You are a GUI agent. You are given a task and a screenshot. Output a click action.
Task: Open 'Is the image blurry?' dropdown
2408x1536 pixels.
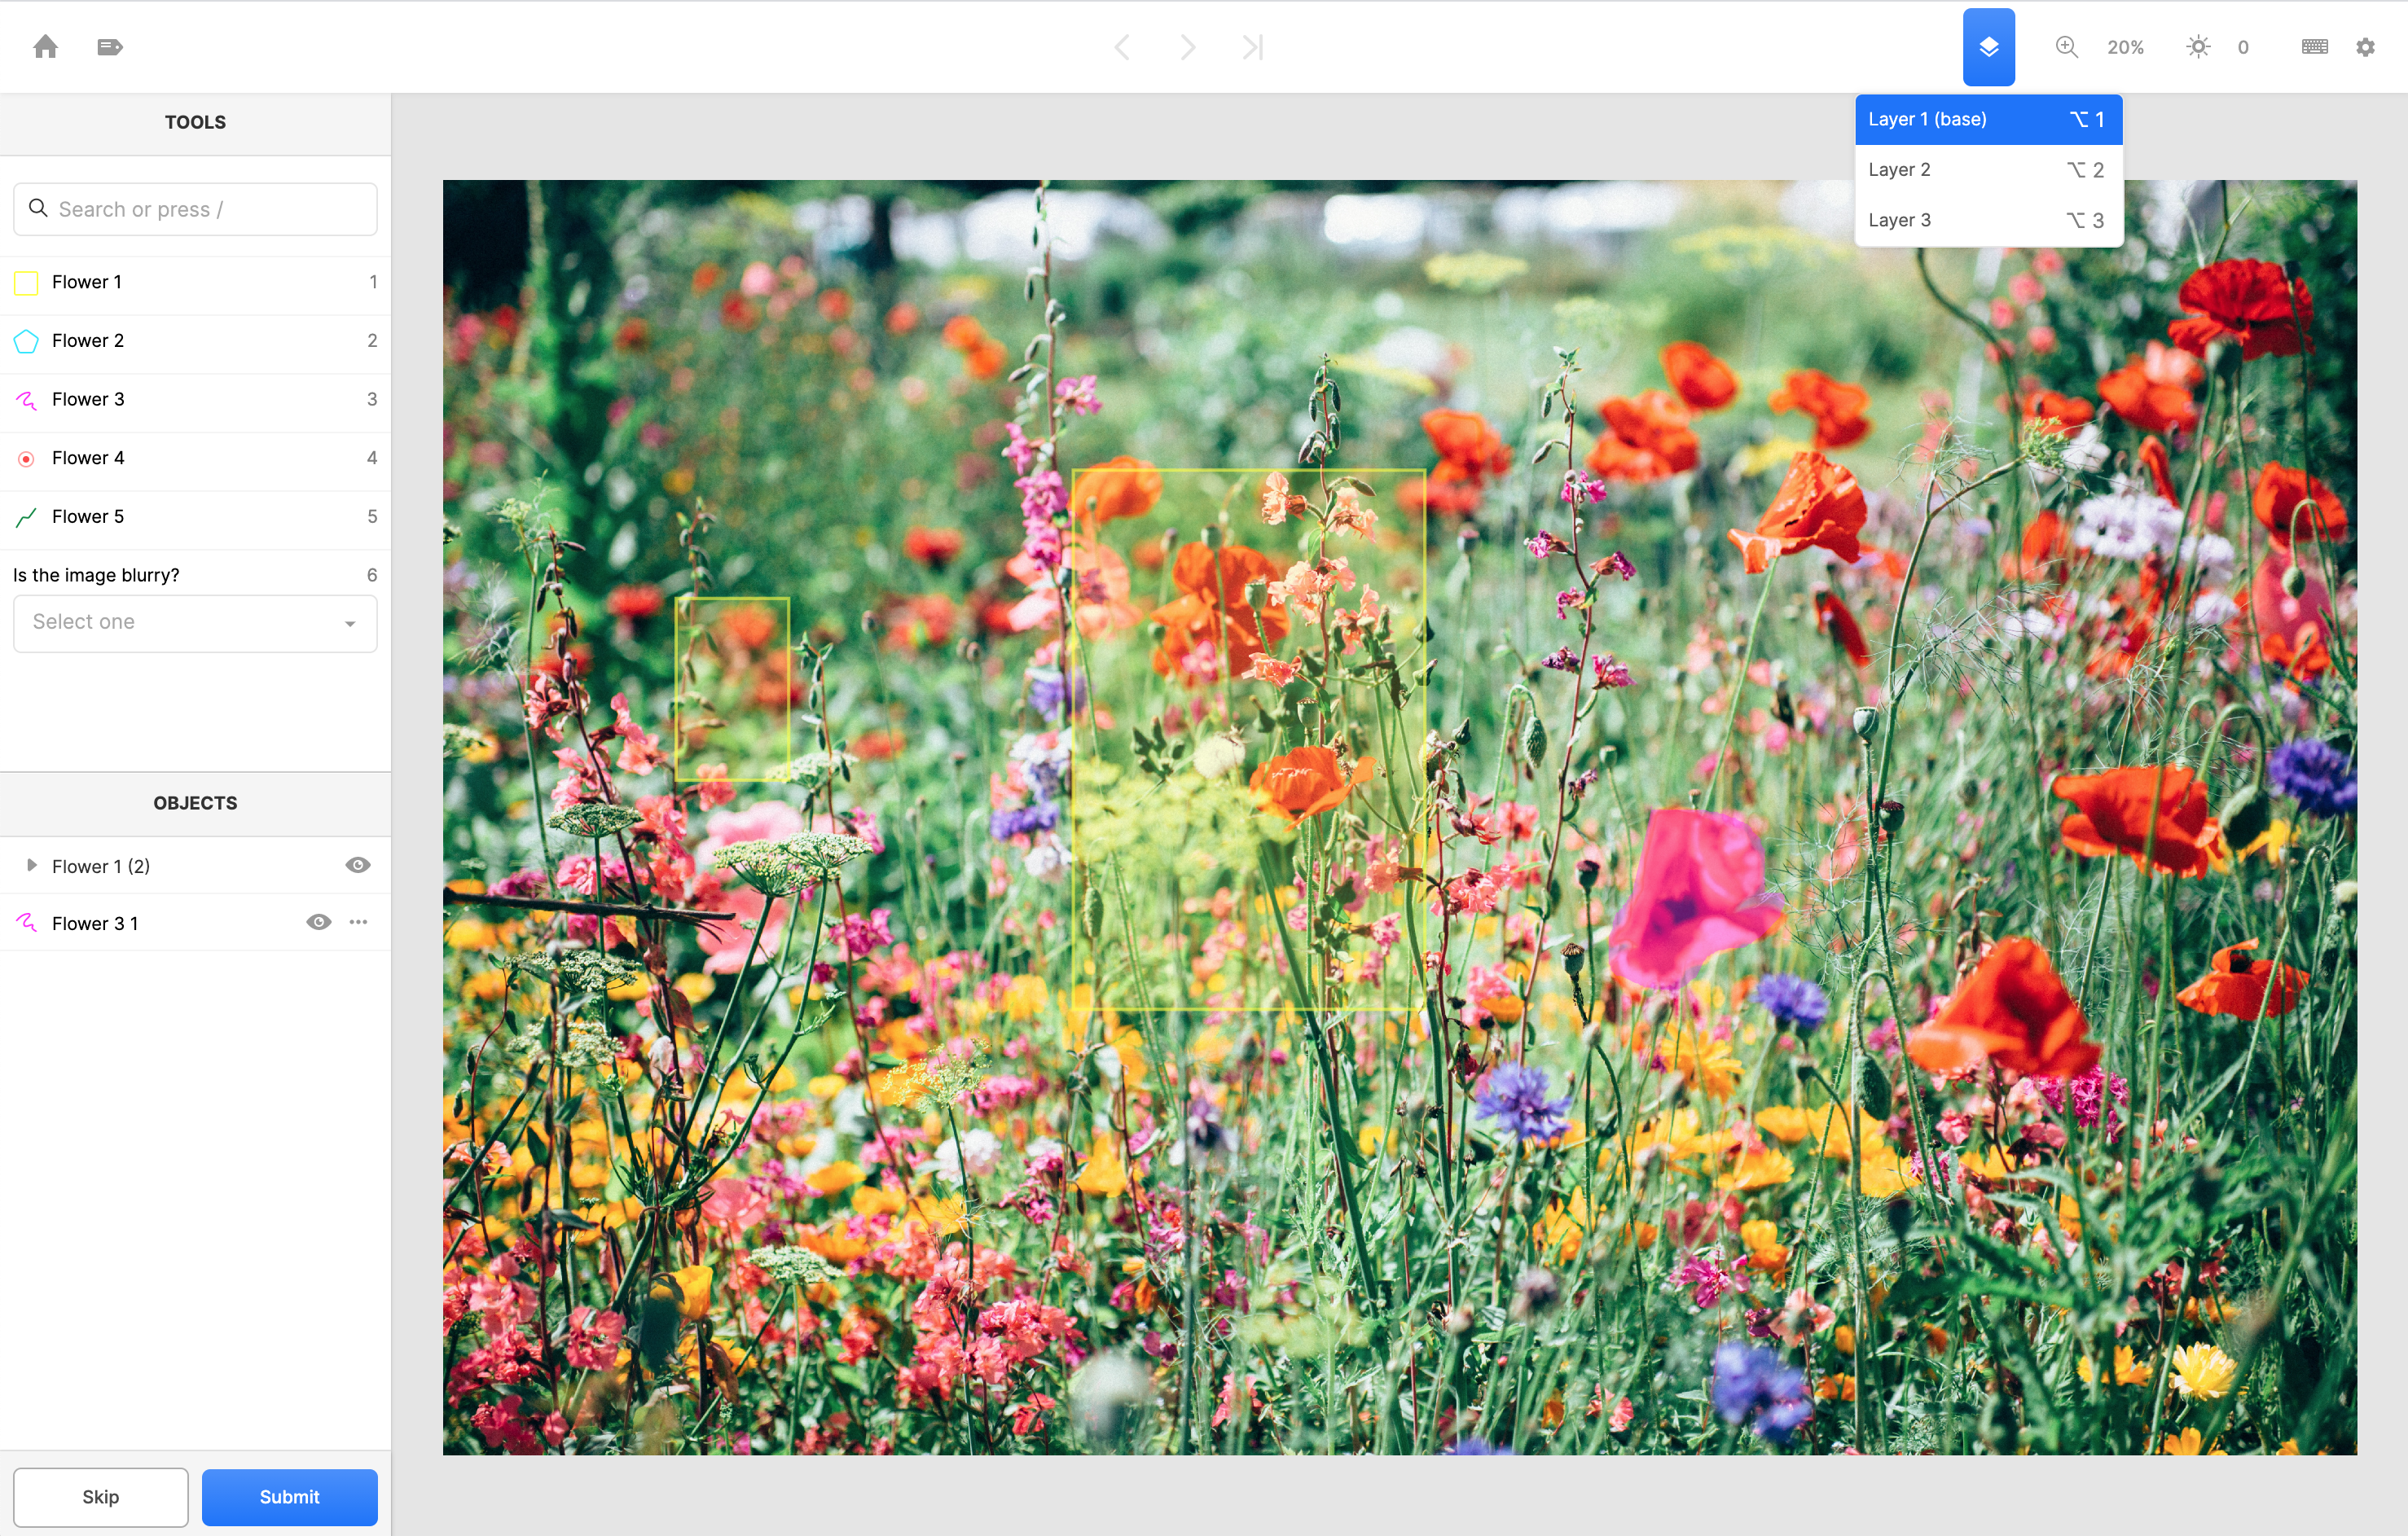point(195,623)
